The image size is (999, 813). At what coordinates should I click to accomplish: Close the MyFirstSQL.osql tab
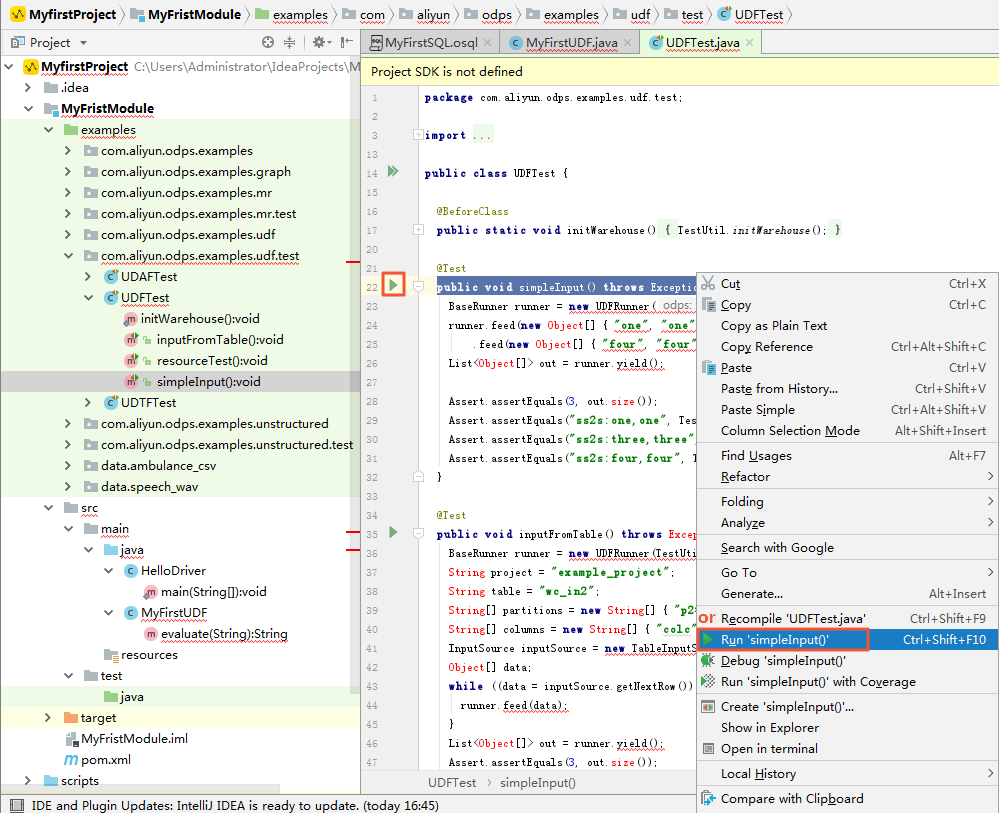(x=486, y=43)
